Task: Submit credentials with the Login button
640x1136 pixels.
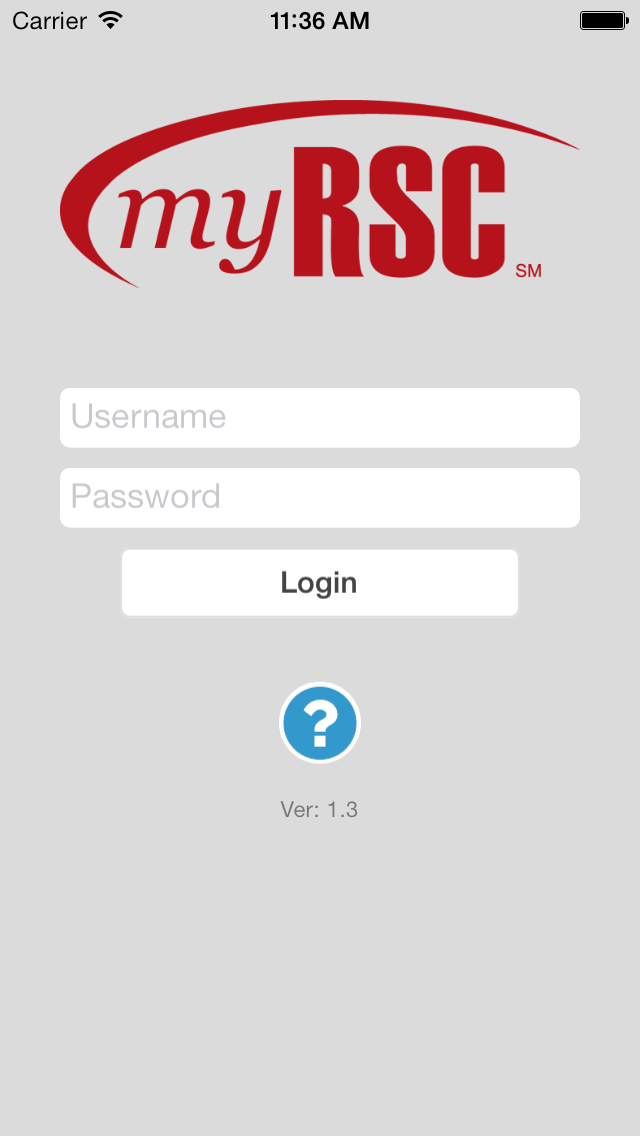Action: tap(320, 583)
